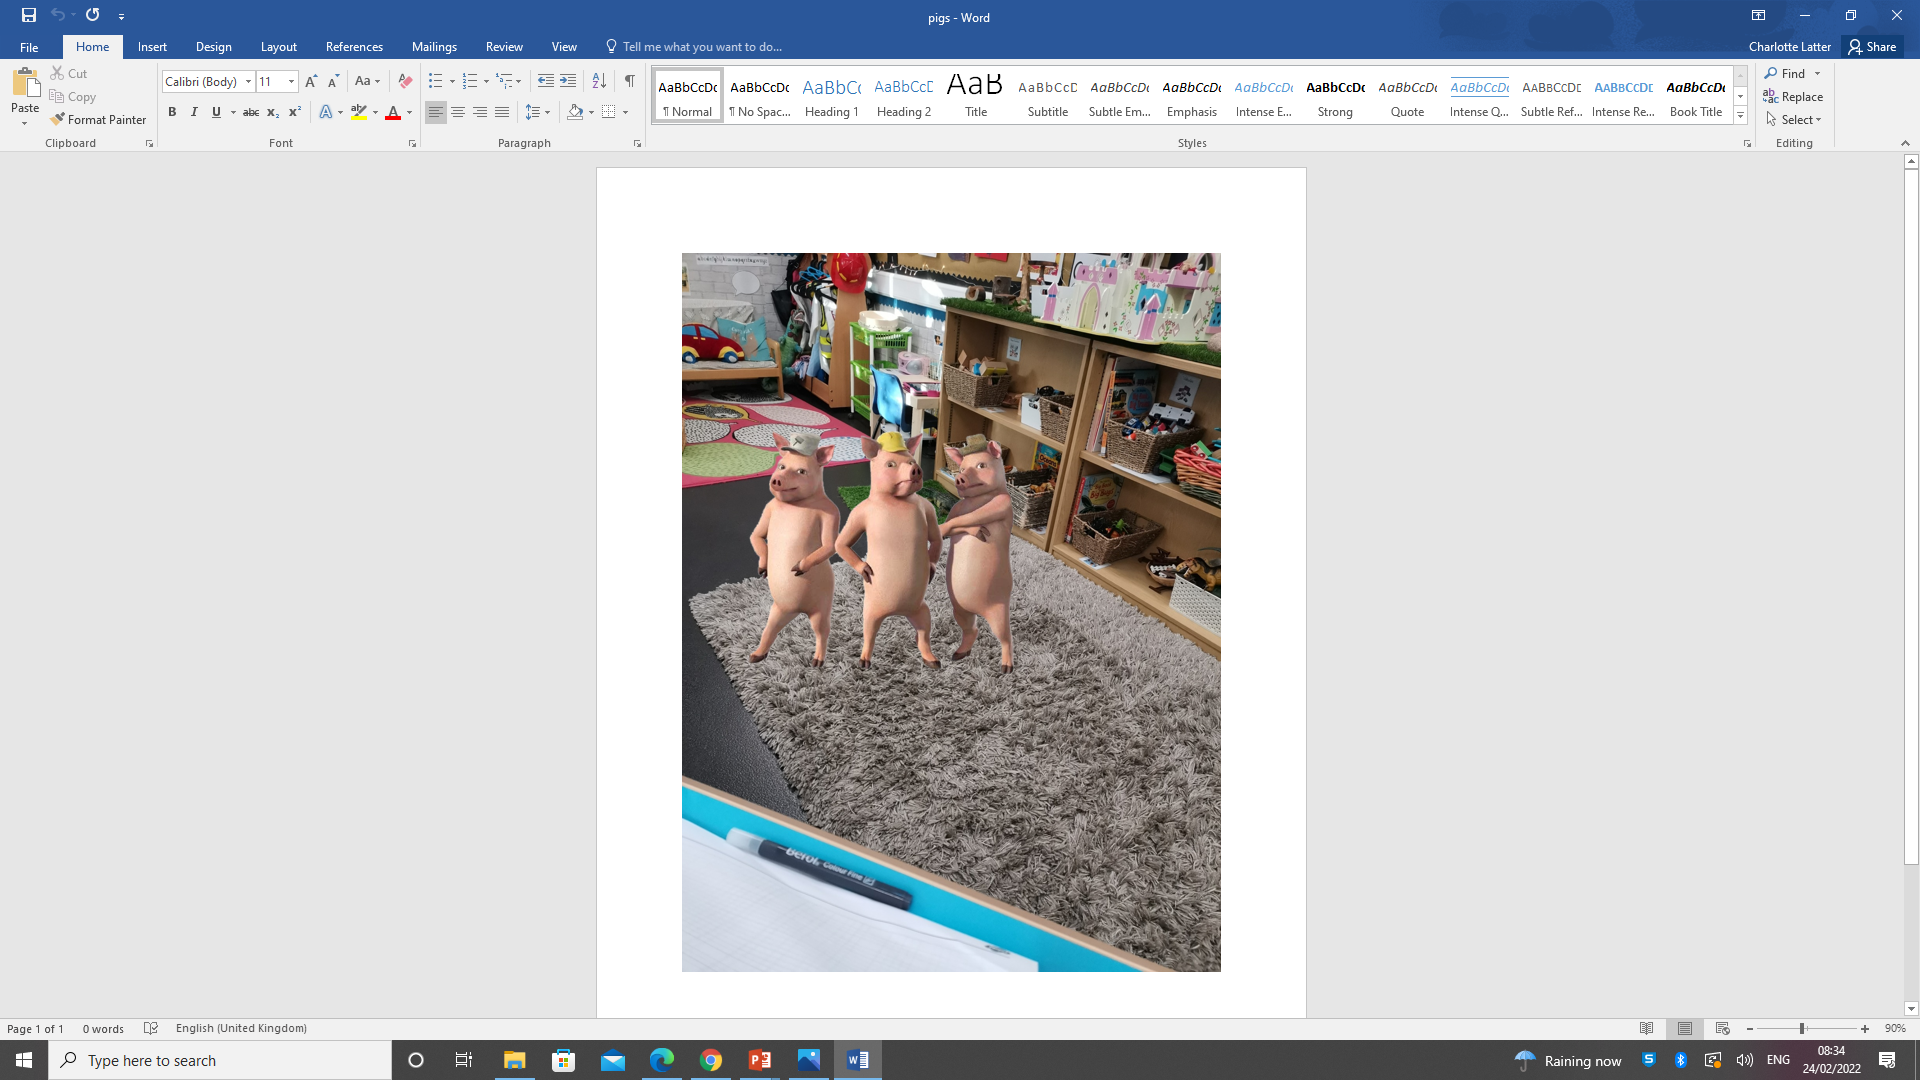Screen dimensions: 1920x1080
Task: Toggle Underline formatting
Action: [216, 112]
